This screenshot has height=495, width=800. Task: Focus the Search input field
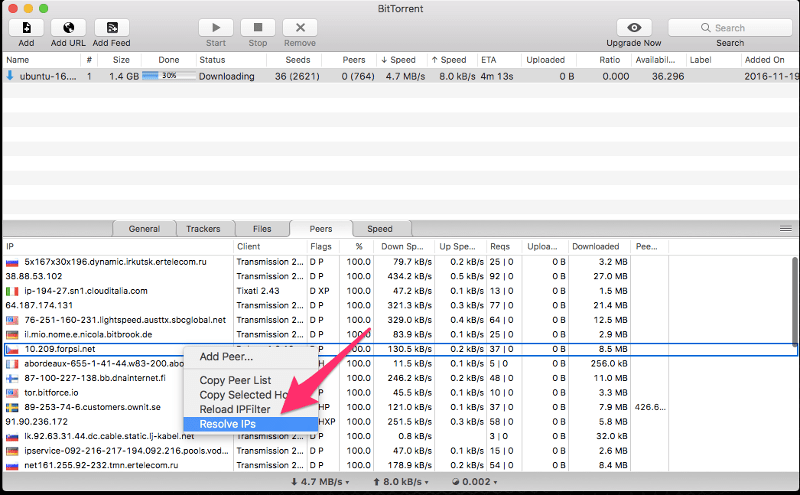[x=730, y=28]
